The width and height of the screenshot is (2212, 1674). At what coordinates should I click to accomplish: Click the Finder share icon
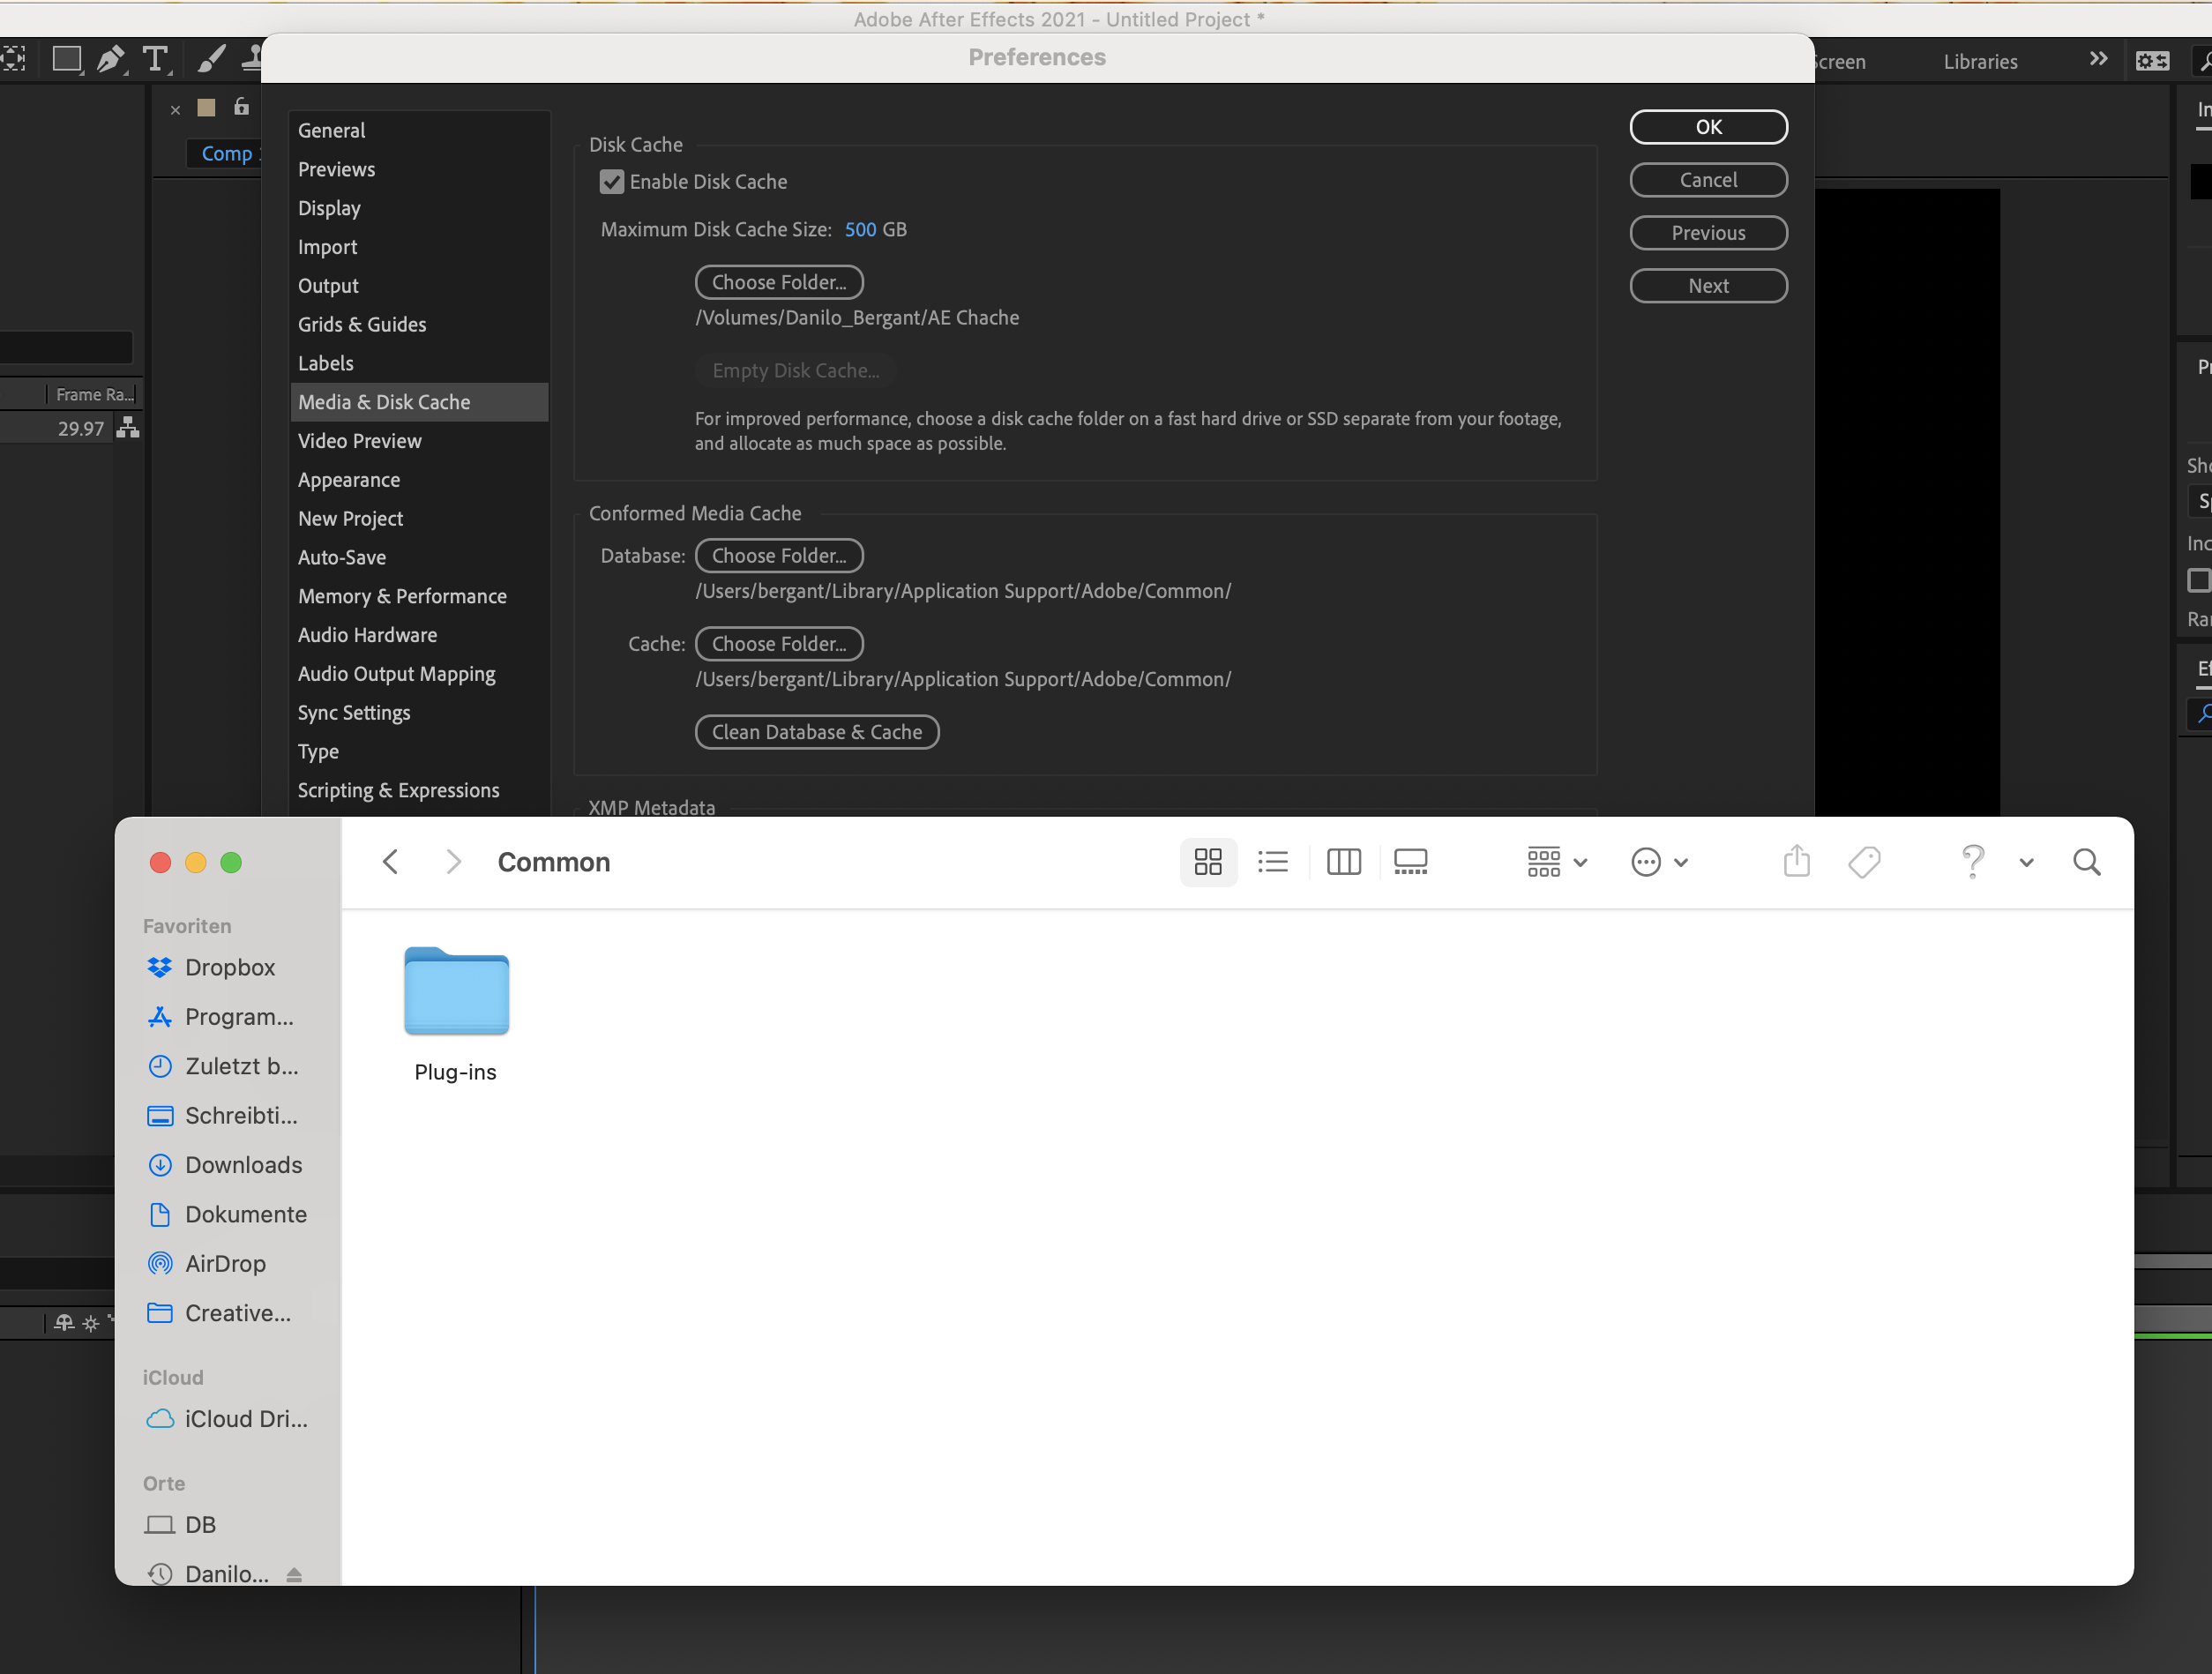click(x=1796, y=862)
